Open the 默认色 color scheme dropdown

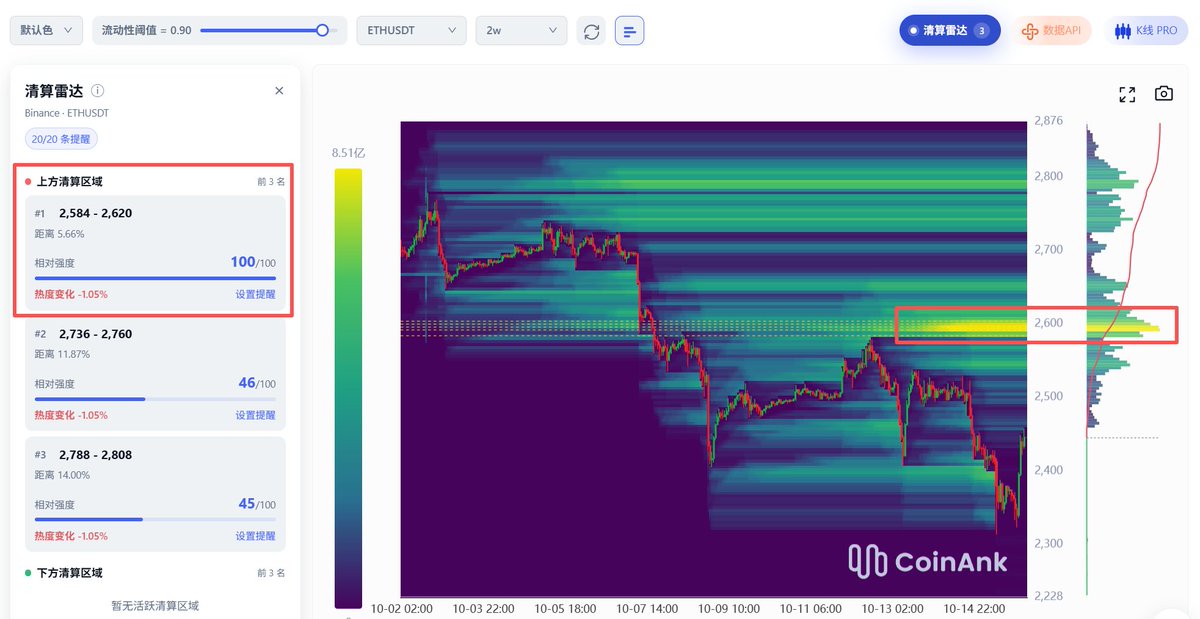click(47, 31)
